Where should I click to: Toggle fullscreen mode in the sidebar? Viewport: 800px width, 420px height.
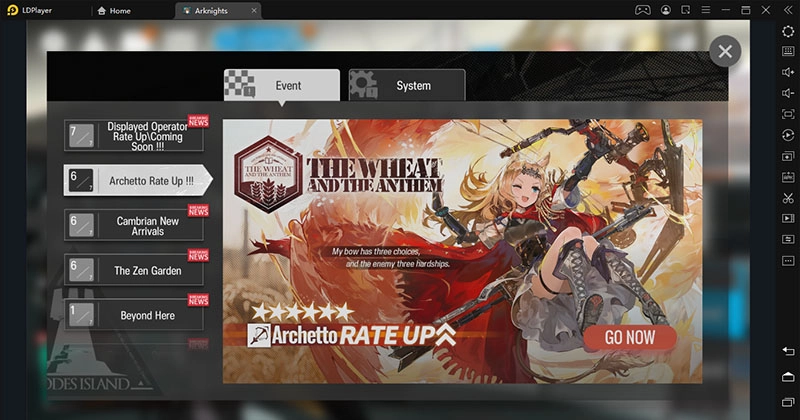pyautogui.click(x=788, y=114)
